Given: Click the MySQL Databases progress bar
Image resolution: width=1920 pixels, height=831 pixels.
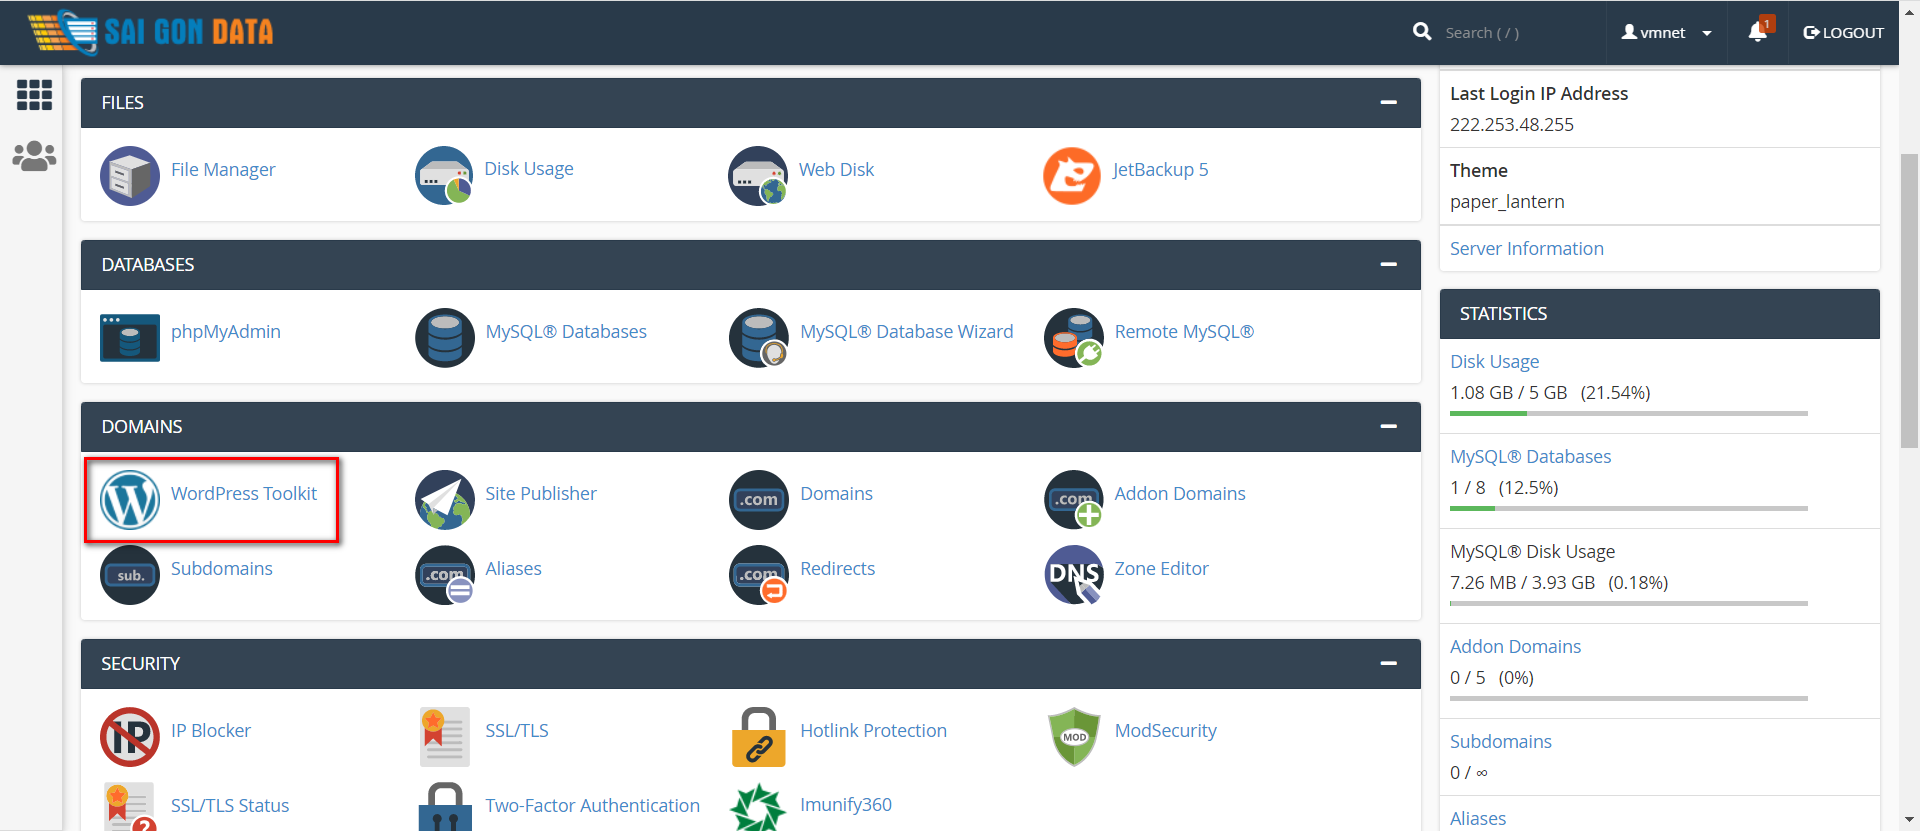Looking at the screenshot, I should 1628,508.
